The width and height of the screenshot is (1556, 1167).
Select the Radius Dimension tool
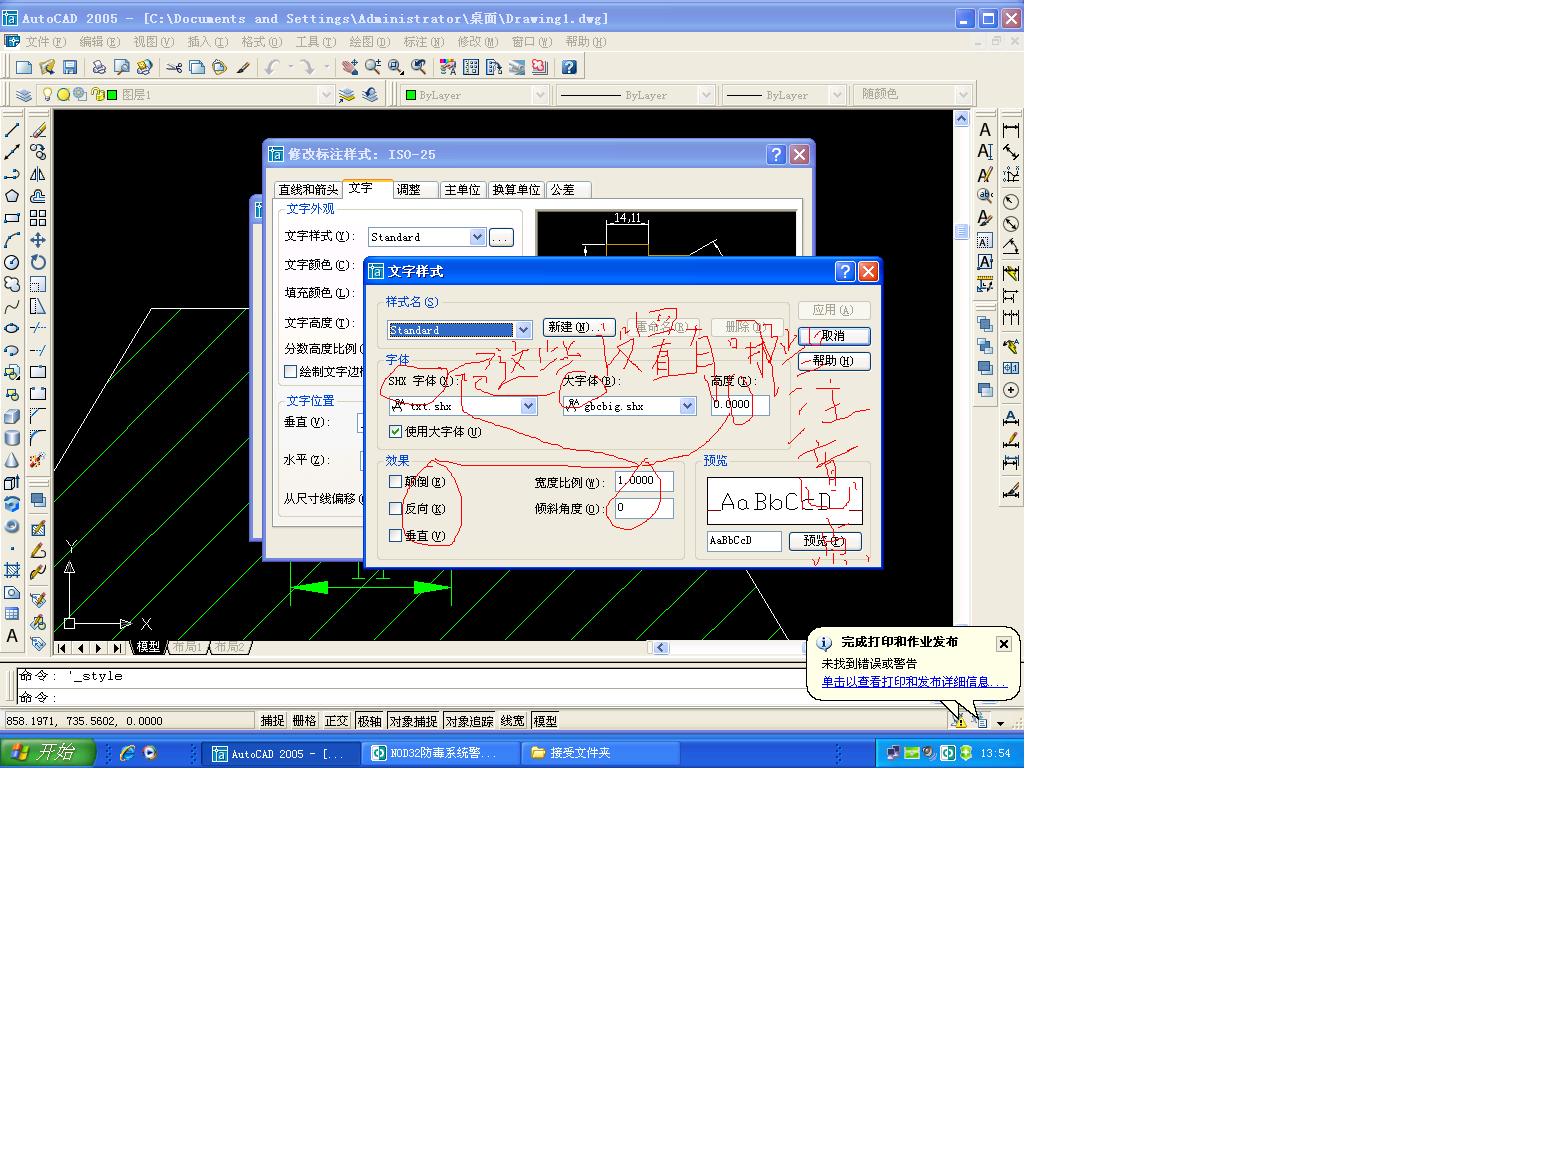pos(1011,201)
